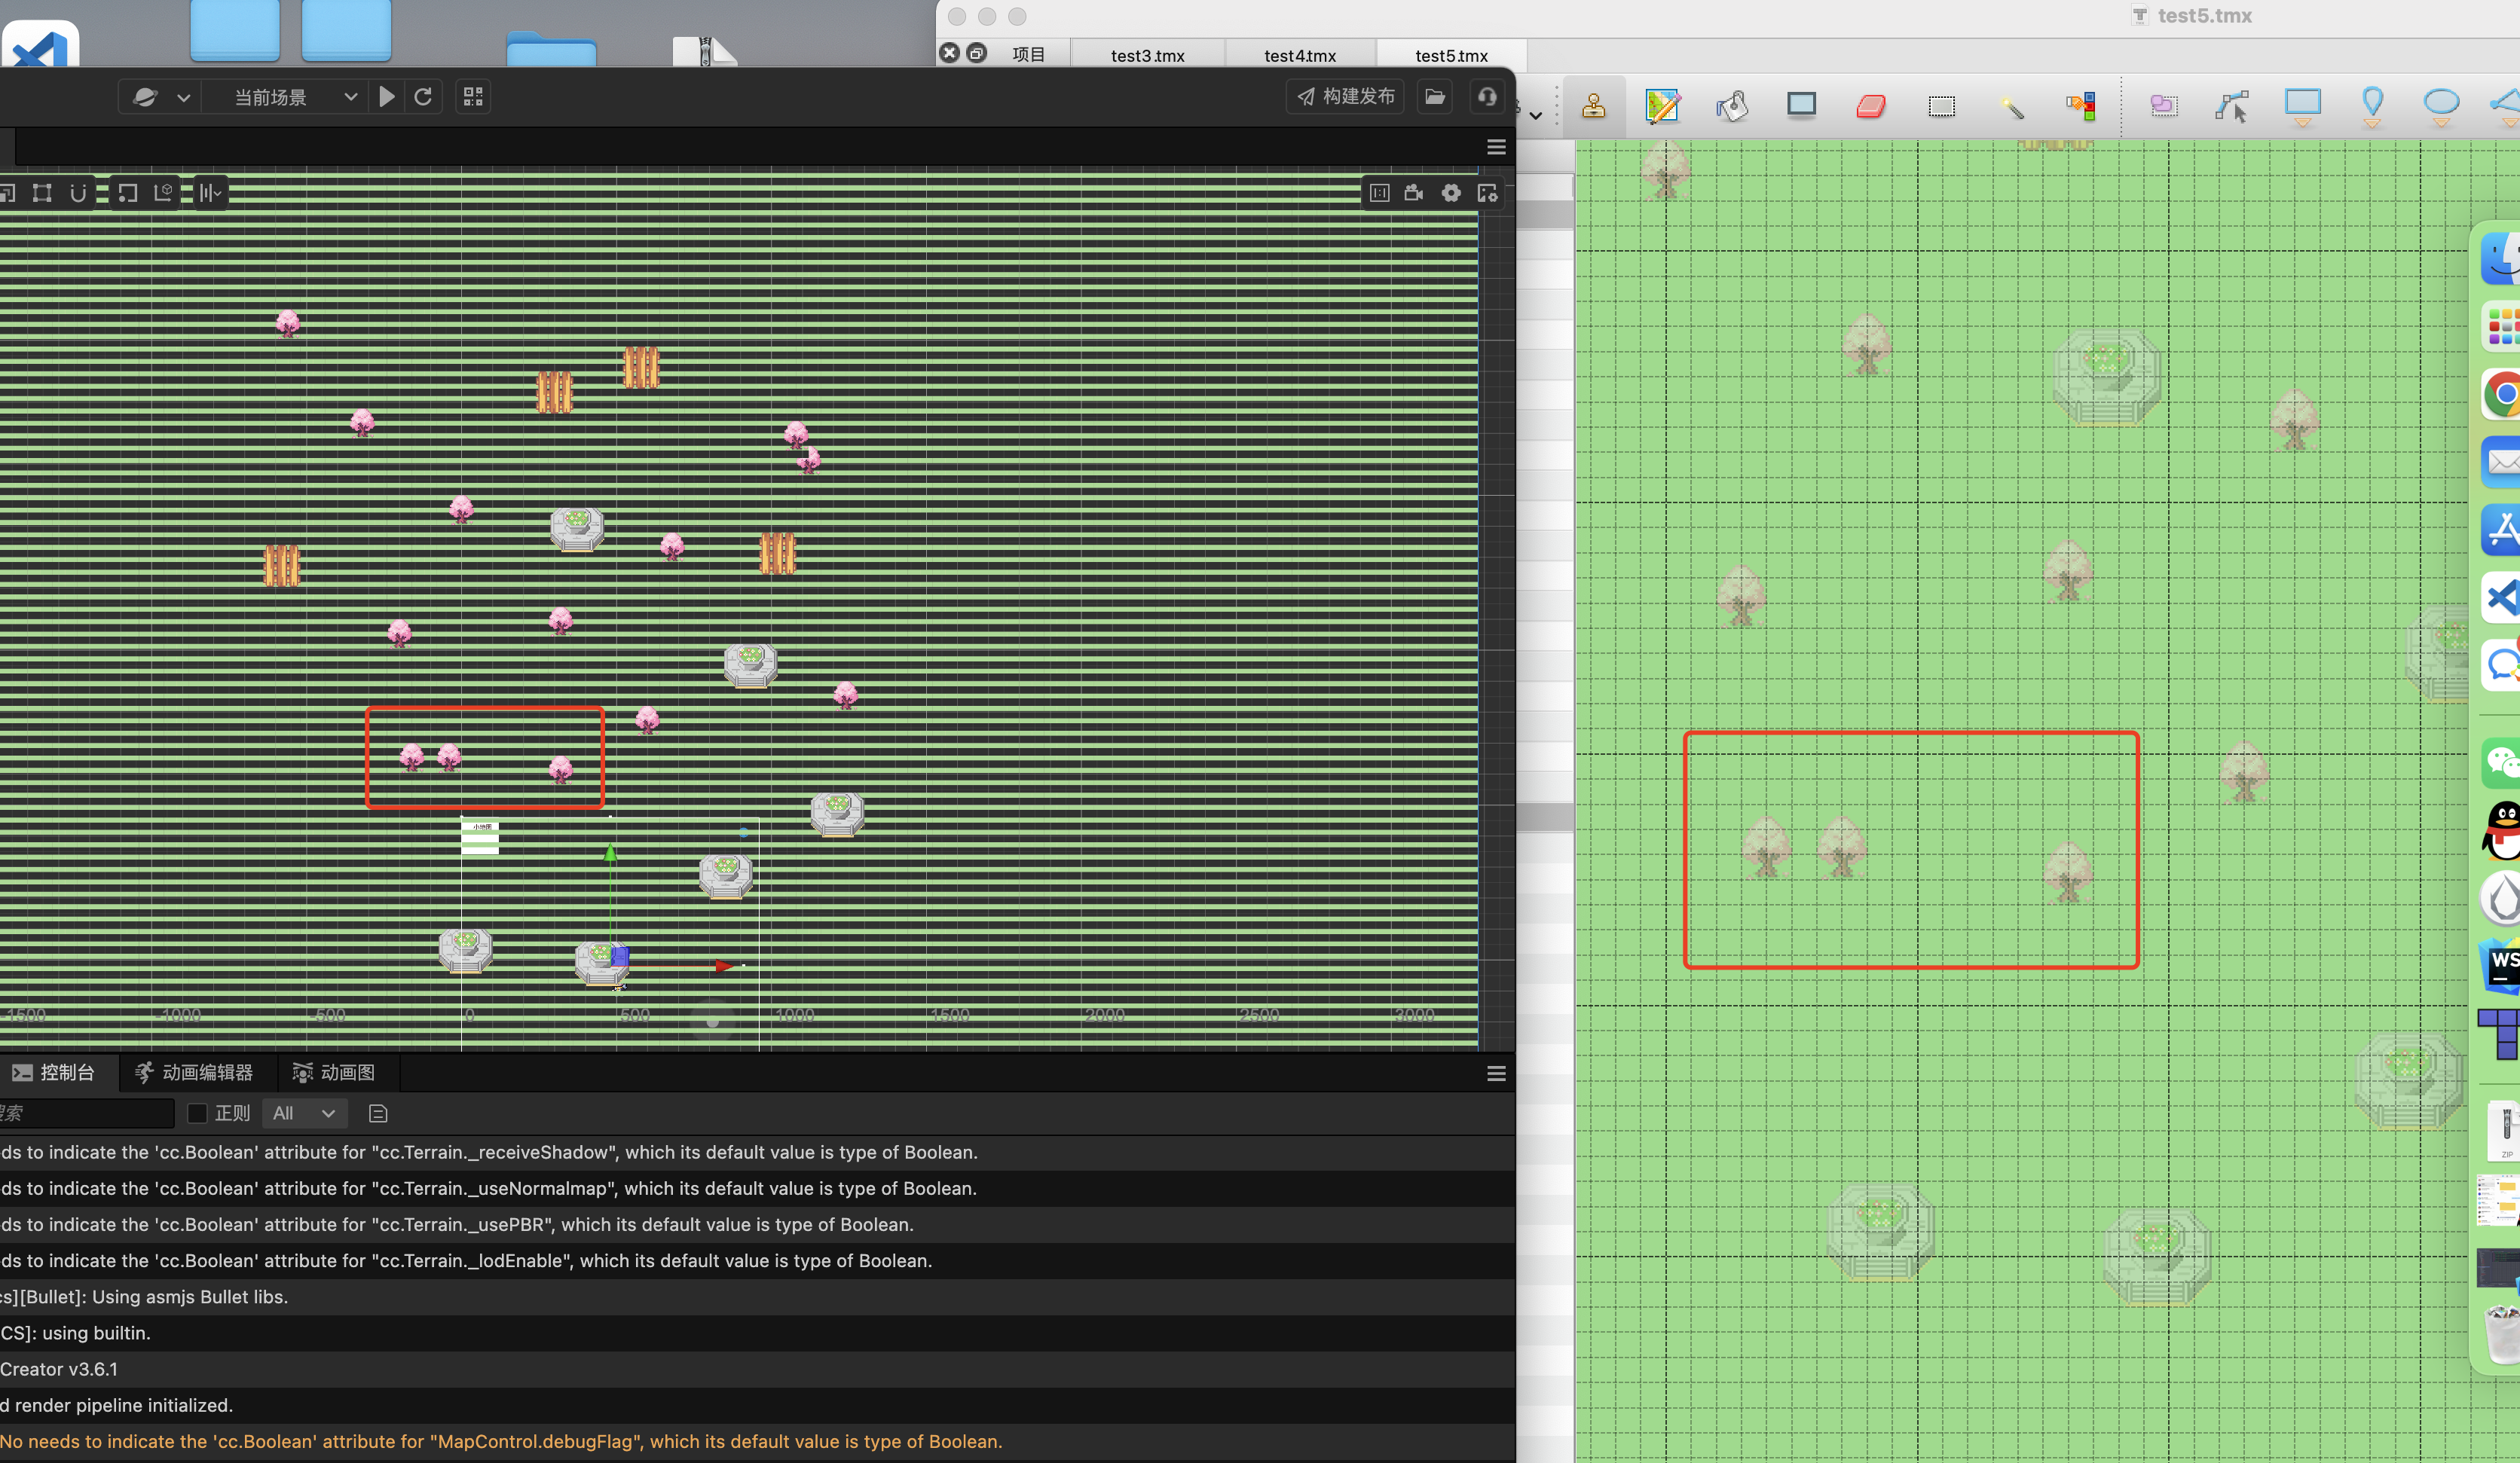Select the Terrain Brush tool

click(1662, 105)
